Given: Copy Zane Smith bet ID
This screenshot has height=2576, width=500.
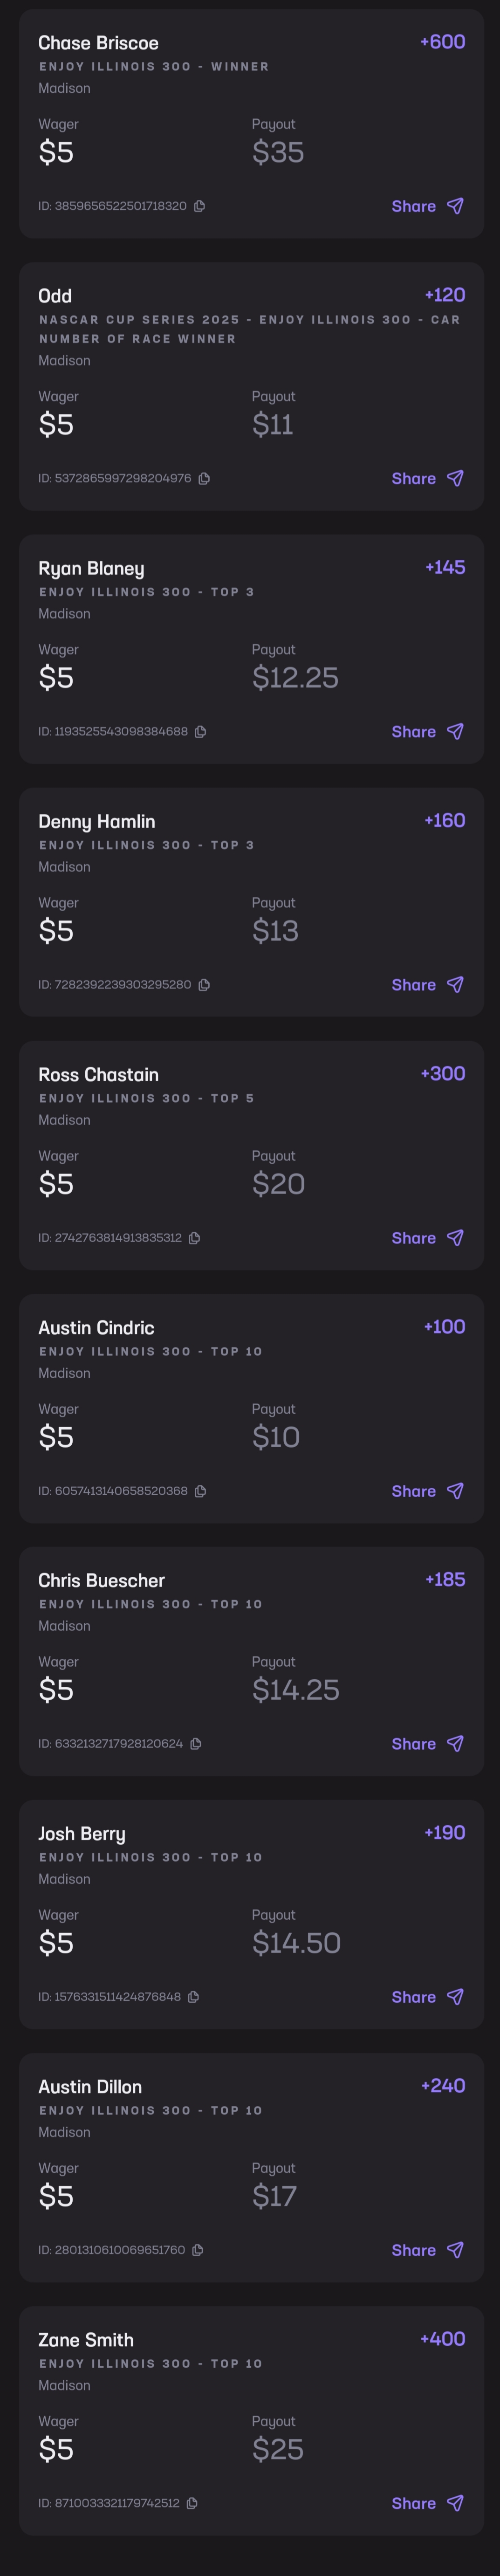Looking at the screenshot, I should point(192,2503).
